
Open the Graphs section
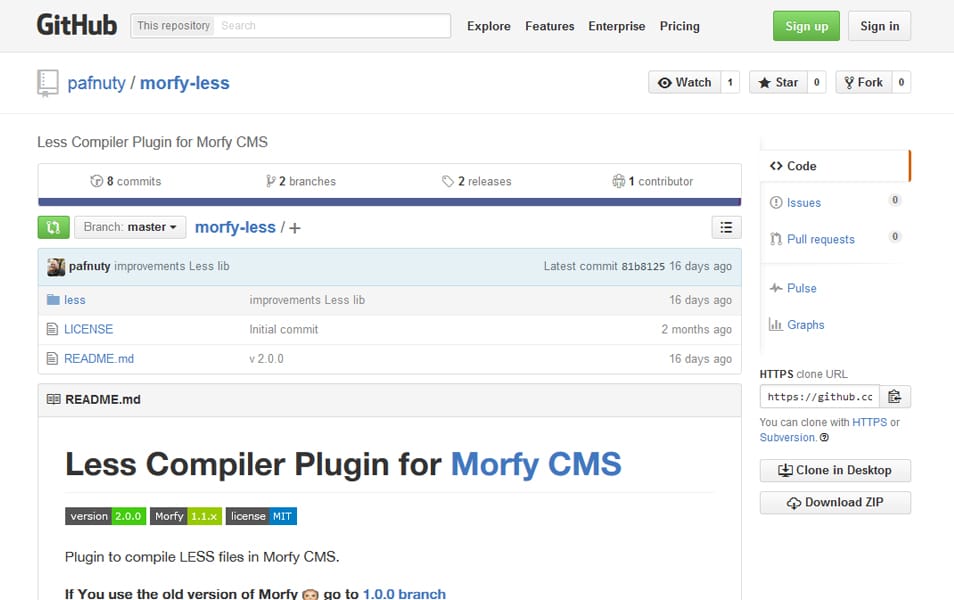[x=805, y=324]
